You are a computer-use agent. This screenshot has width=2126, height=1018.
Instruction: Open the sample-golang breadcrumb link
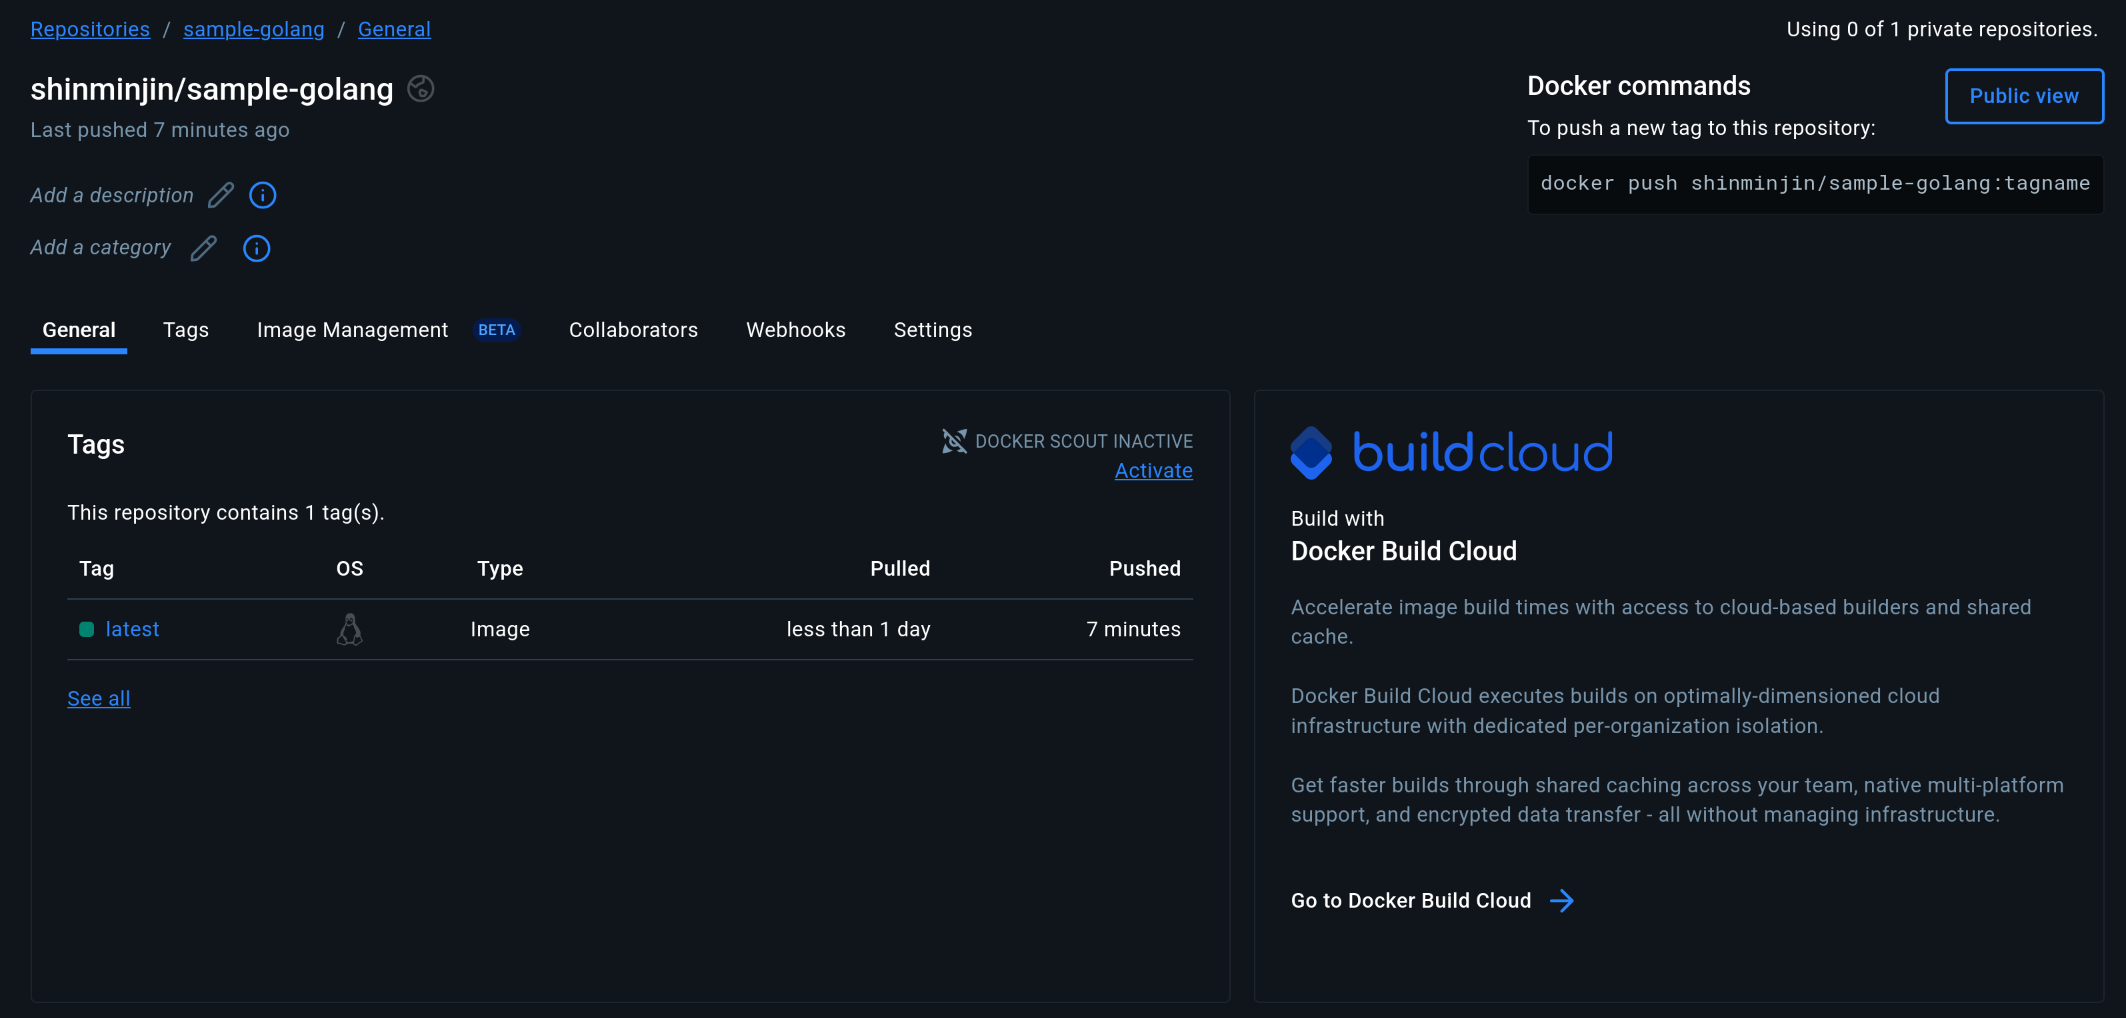(254, 29)
